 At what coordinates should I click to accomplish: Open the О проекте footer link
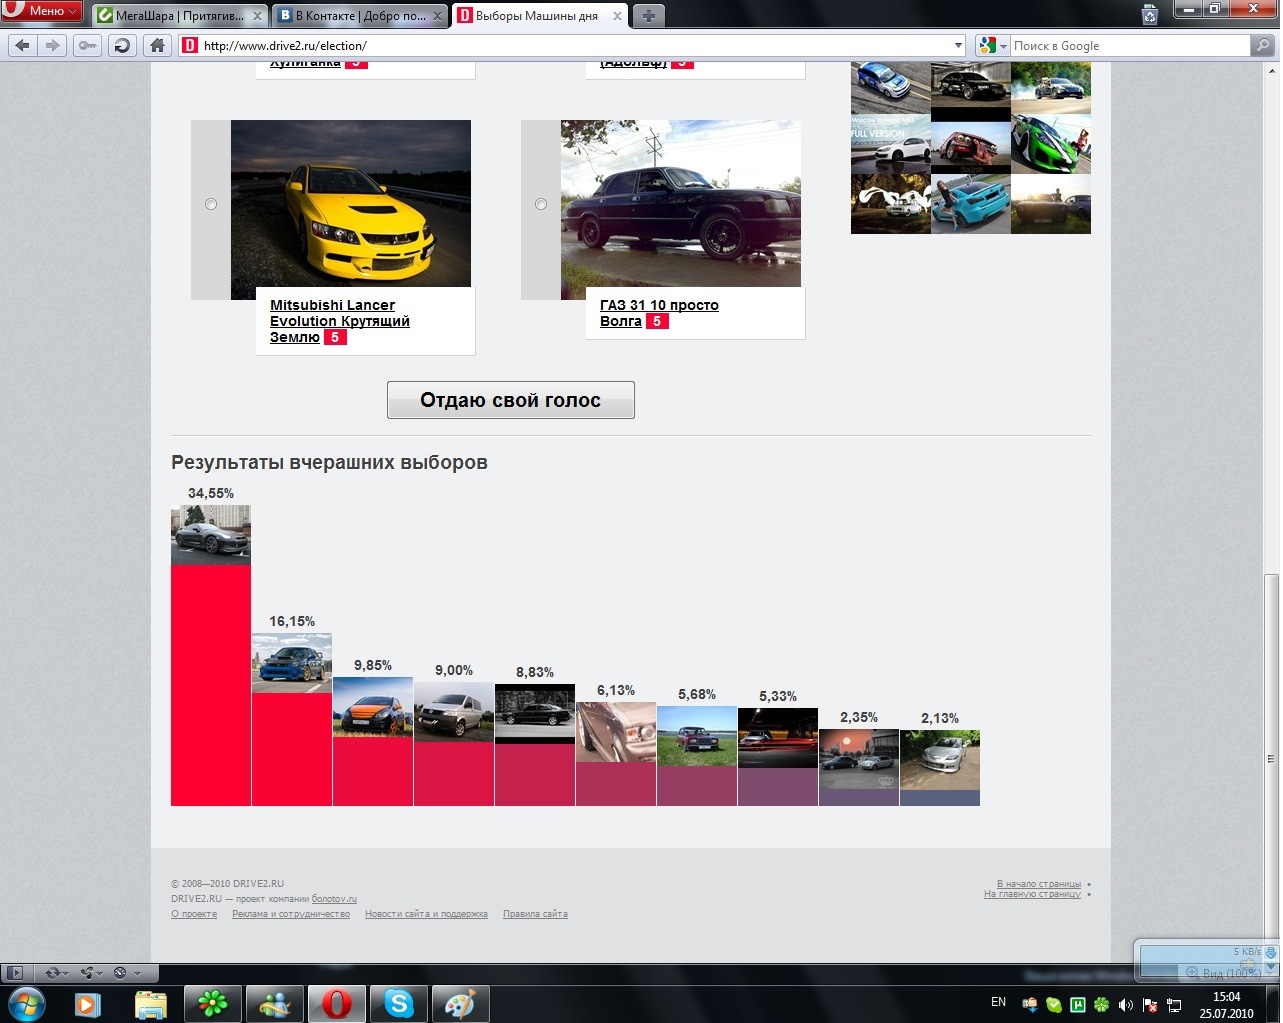(x=194, y=914)
